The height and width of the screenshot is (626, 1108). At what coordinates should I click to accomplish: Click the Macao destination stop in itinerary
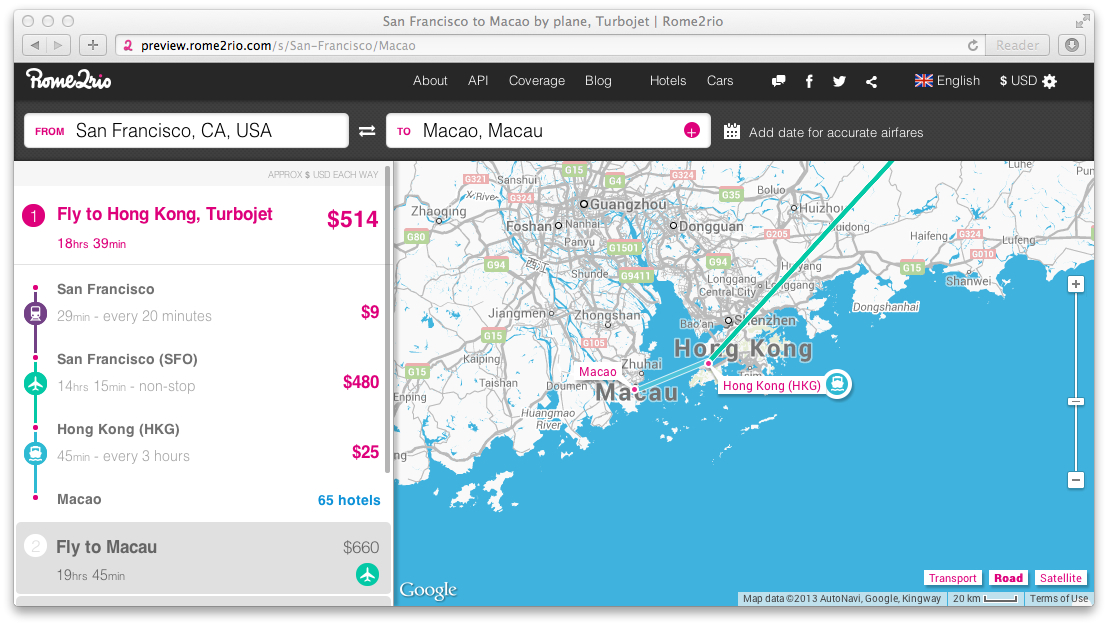79,500
